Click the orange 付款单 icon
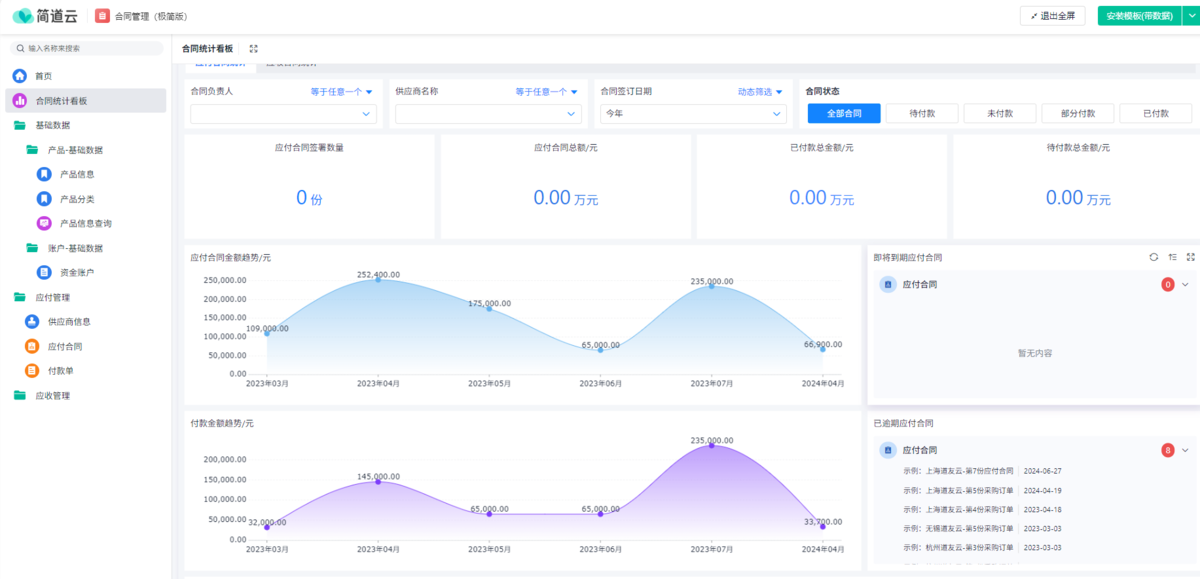 [x=32, y=371]
